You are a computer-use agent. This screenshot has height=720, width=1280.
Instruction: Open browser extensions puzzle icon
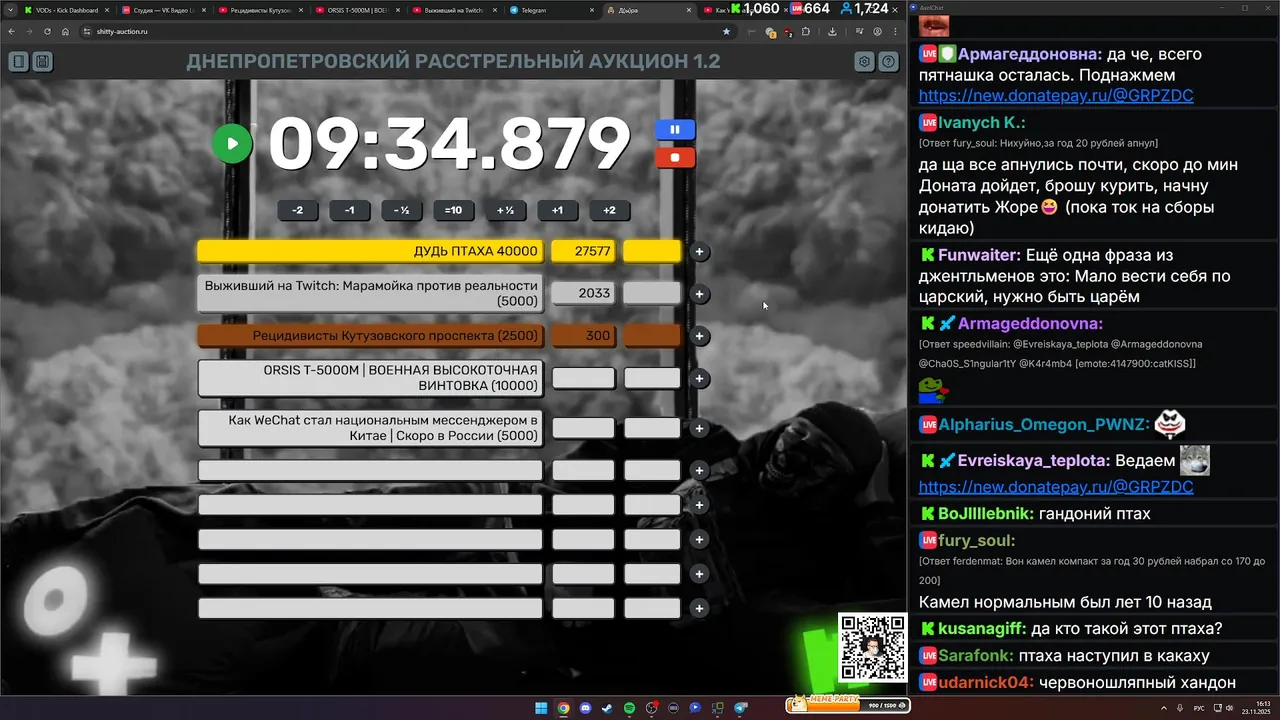(x=806, y=32)
